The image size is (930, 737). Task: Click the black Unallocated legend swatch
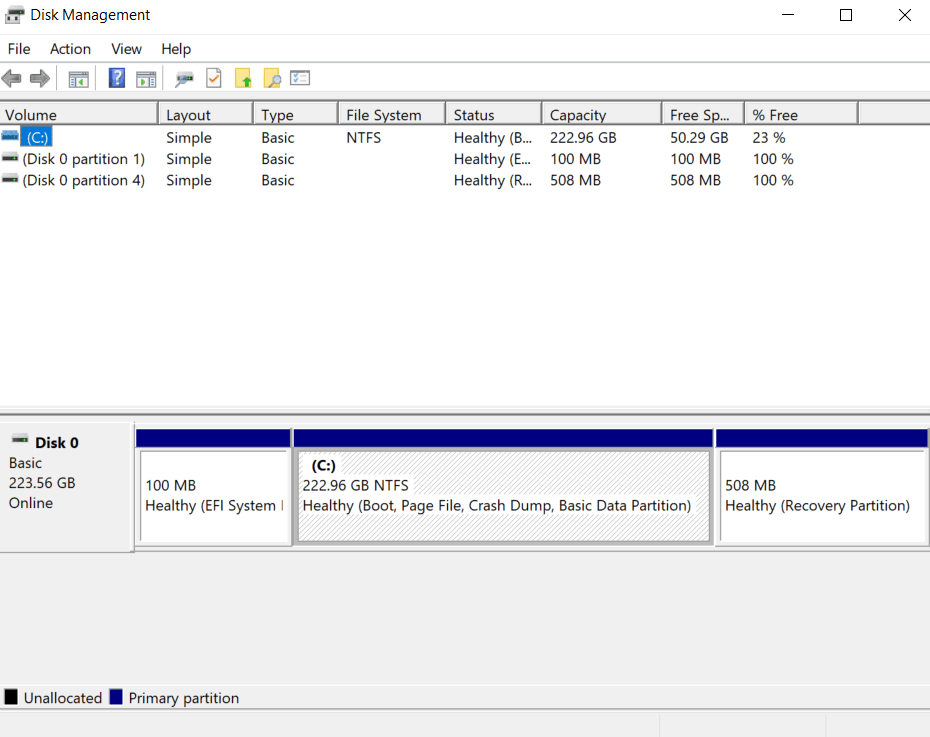11,697
